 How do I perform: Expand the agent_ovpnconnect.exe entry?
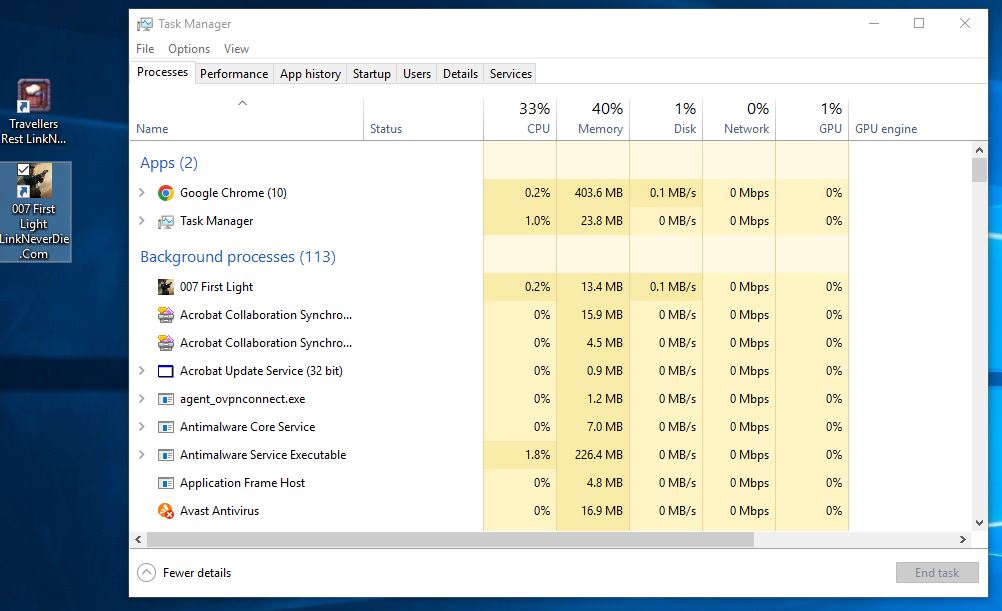[x=142, y=399]
